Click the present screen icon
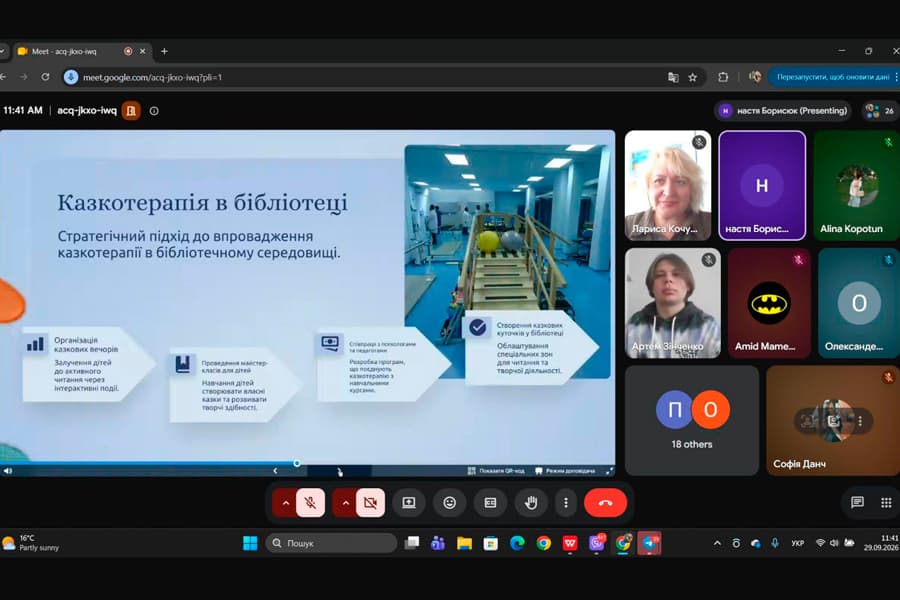The image size is (900, 600). [x=409, y=503]
